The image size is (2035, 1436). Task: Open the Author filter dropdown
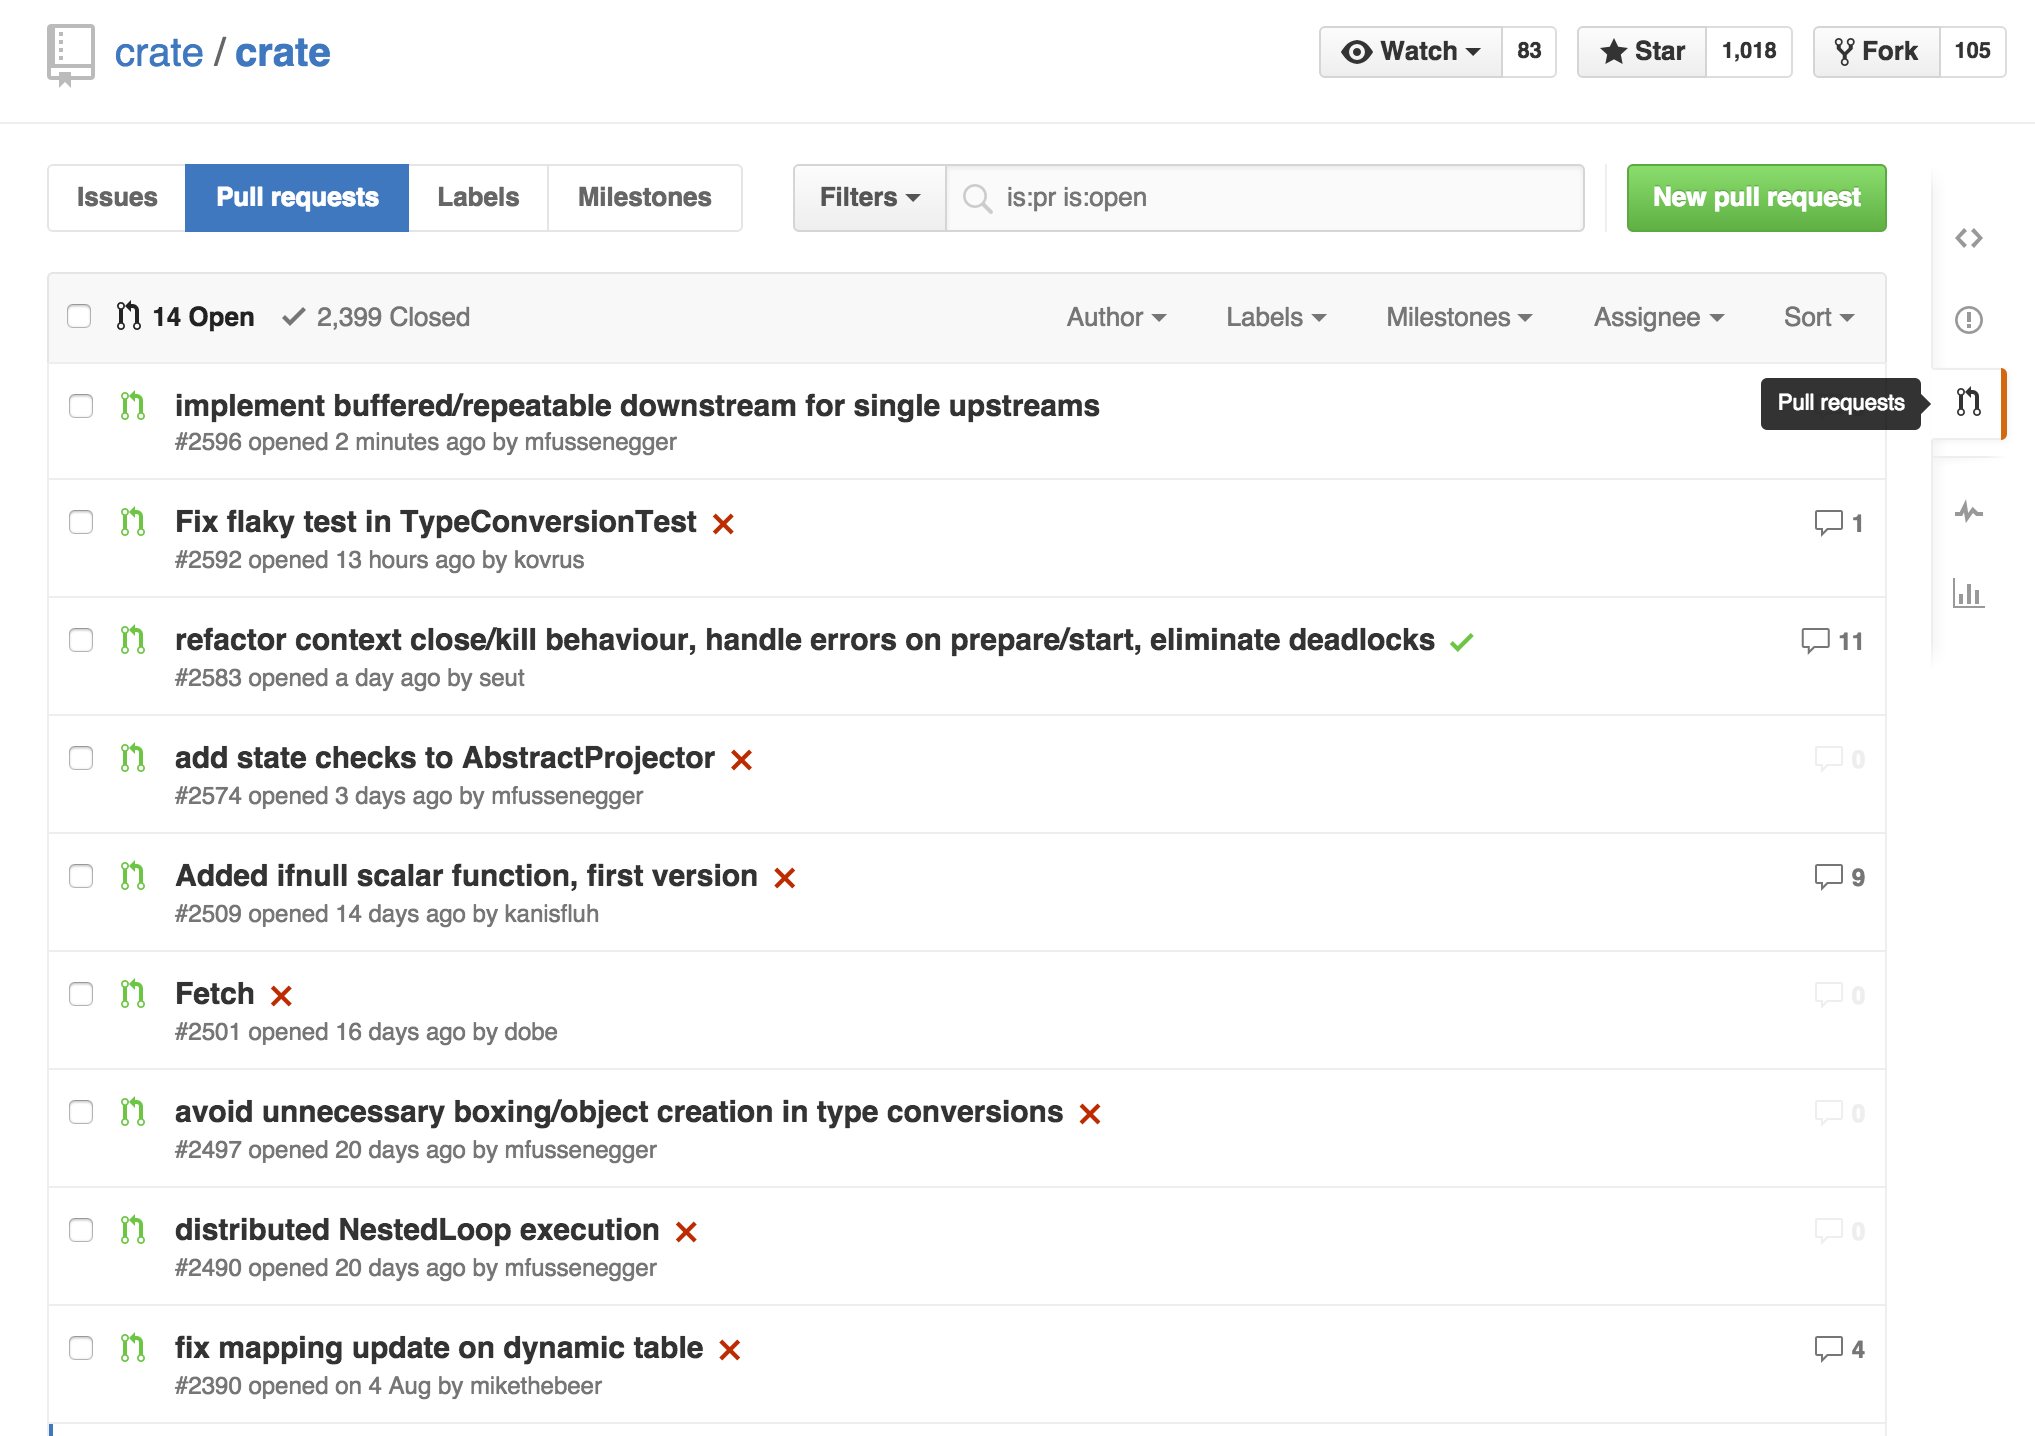tap(1115, 318)
